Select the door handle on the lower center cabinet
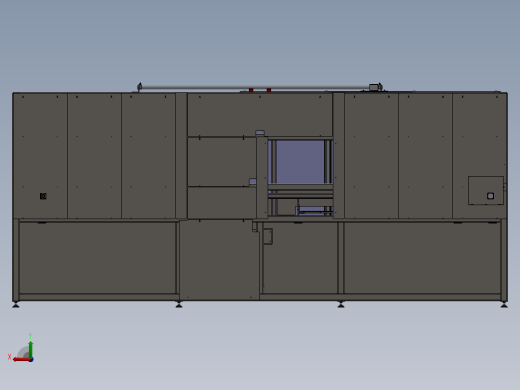 click(x=268, y=236)
